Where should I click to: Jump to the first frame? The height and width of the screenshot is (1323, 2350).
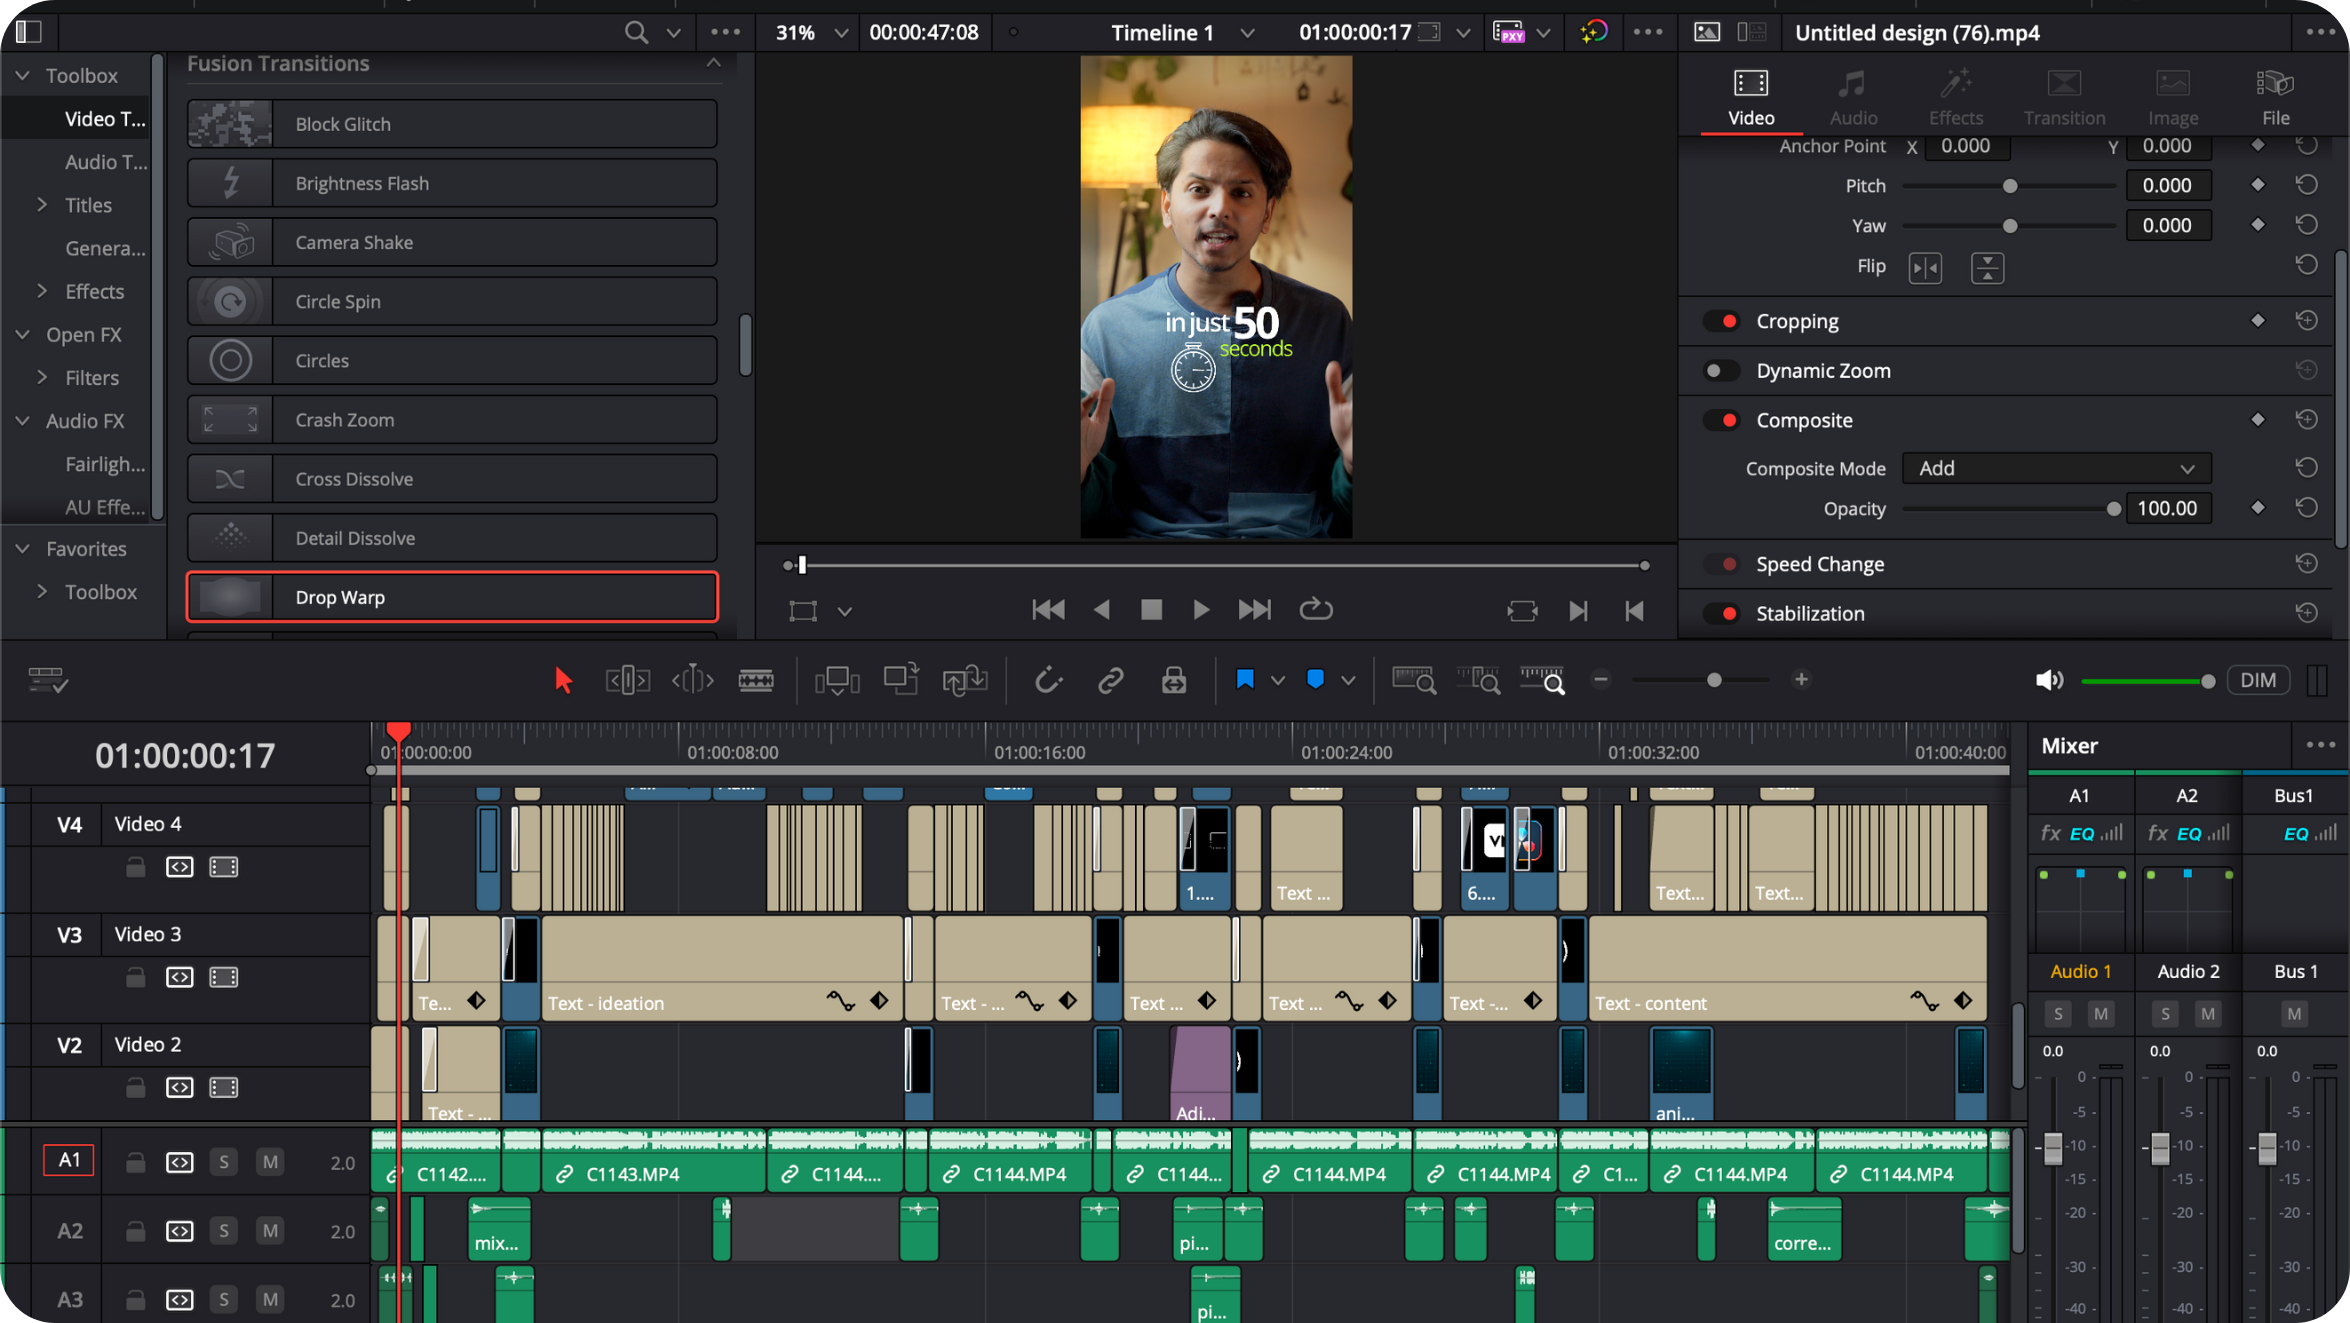(1047, 610)
